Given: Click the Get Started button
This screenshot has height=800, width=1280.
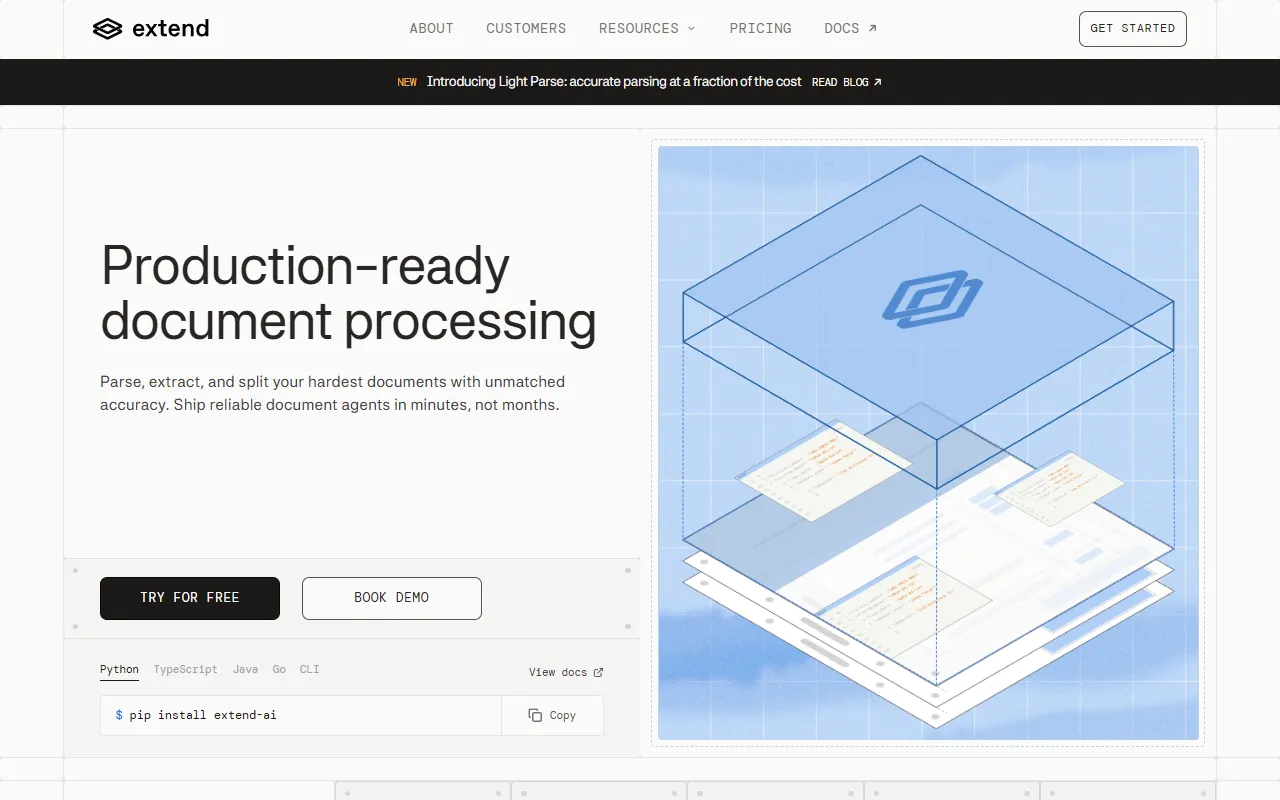Looking at the screenshot, I should pos(1133,29).
